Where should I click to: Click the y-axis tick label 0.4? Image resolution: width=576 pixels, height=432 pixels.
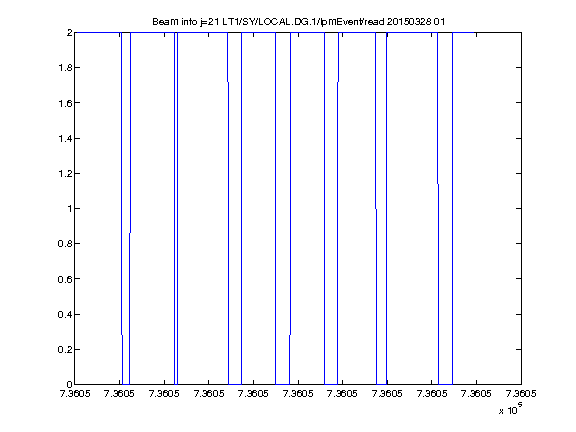[x=65, y=314]
